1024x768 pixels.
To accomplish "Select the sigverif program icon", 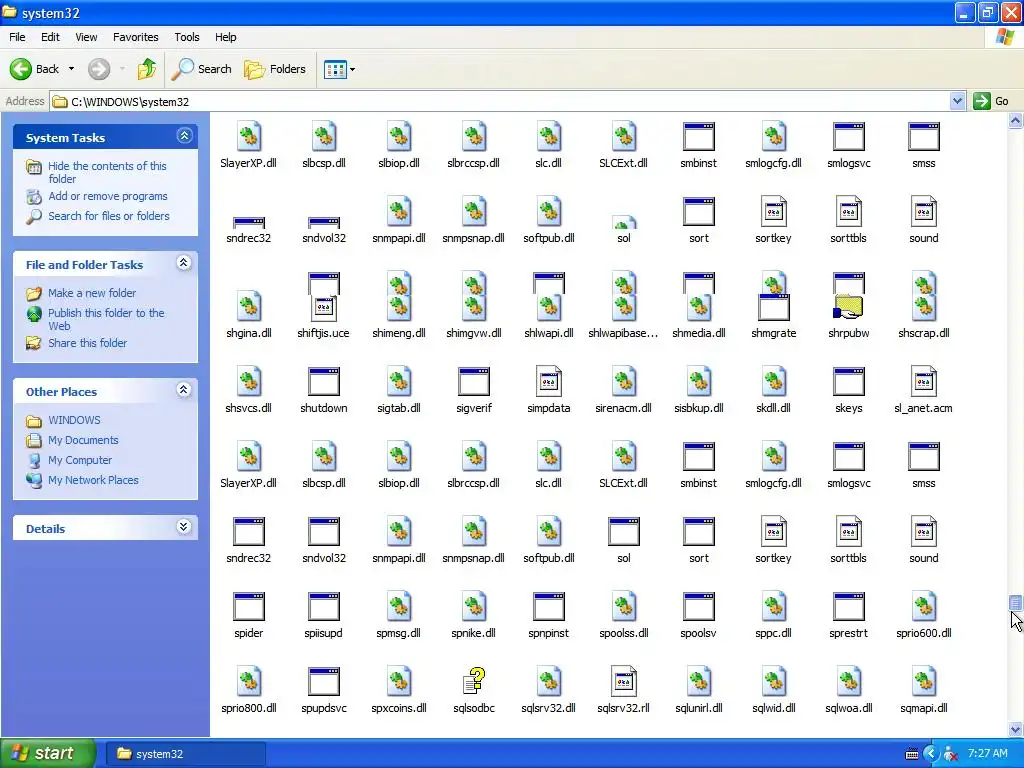I will click(474, 382).
